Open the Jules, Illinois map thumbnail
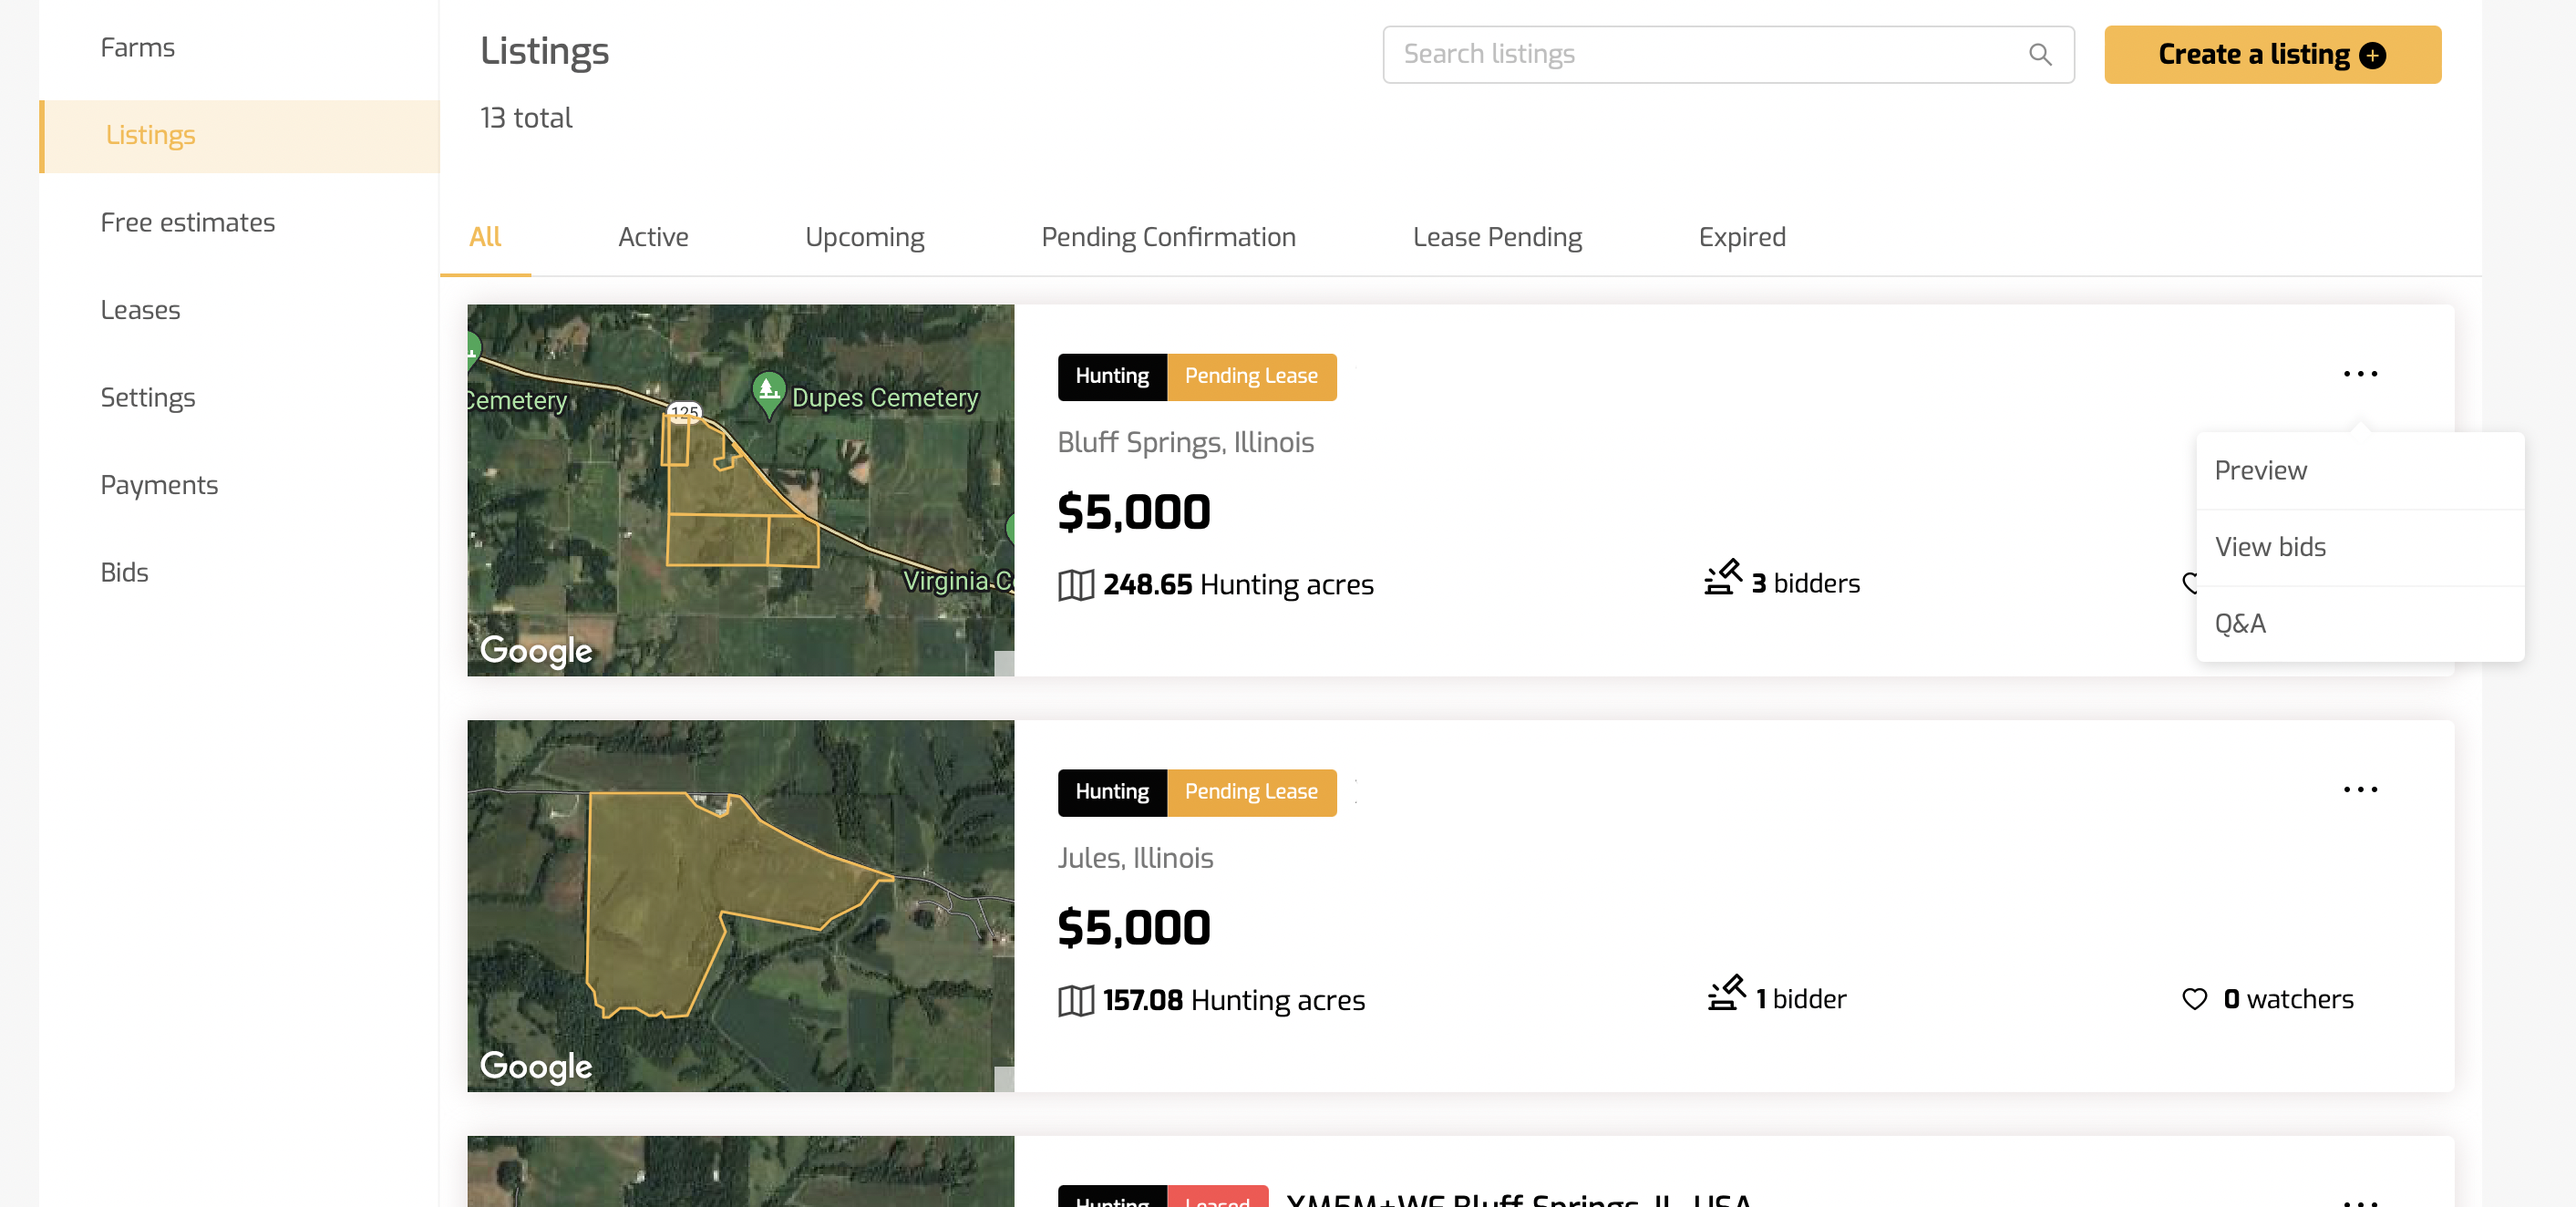Screen dimensions: 2576x1207 point(740,905)
